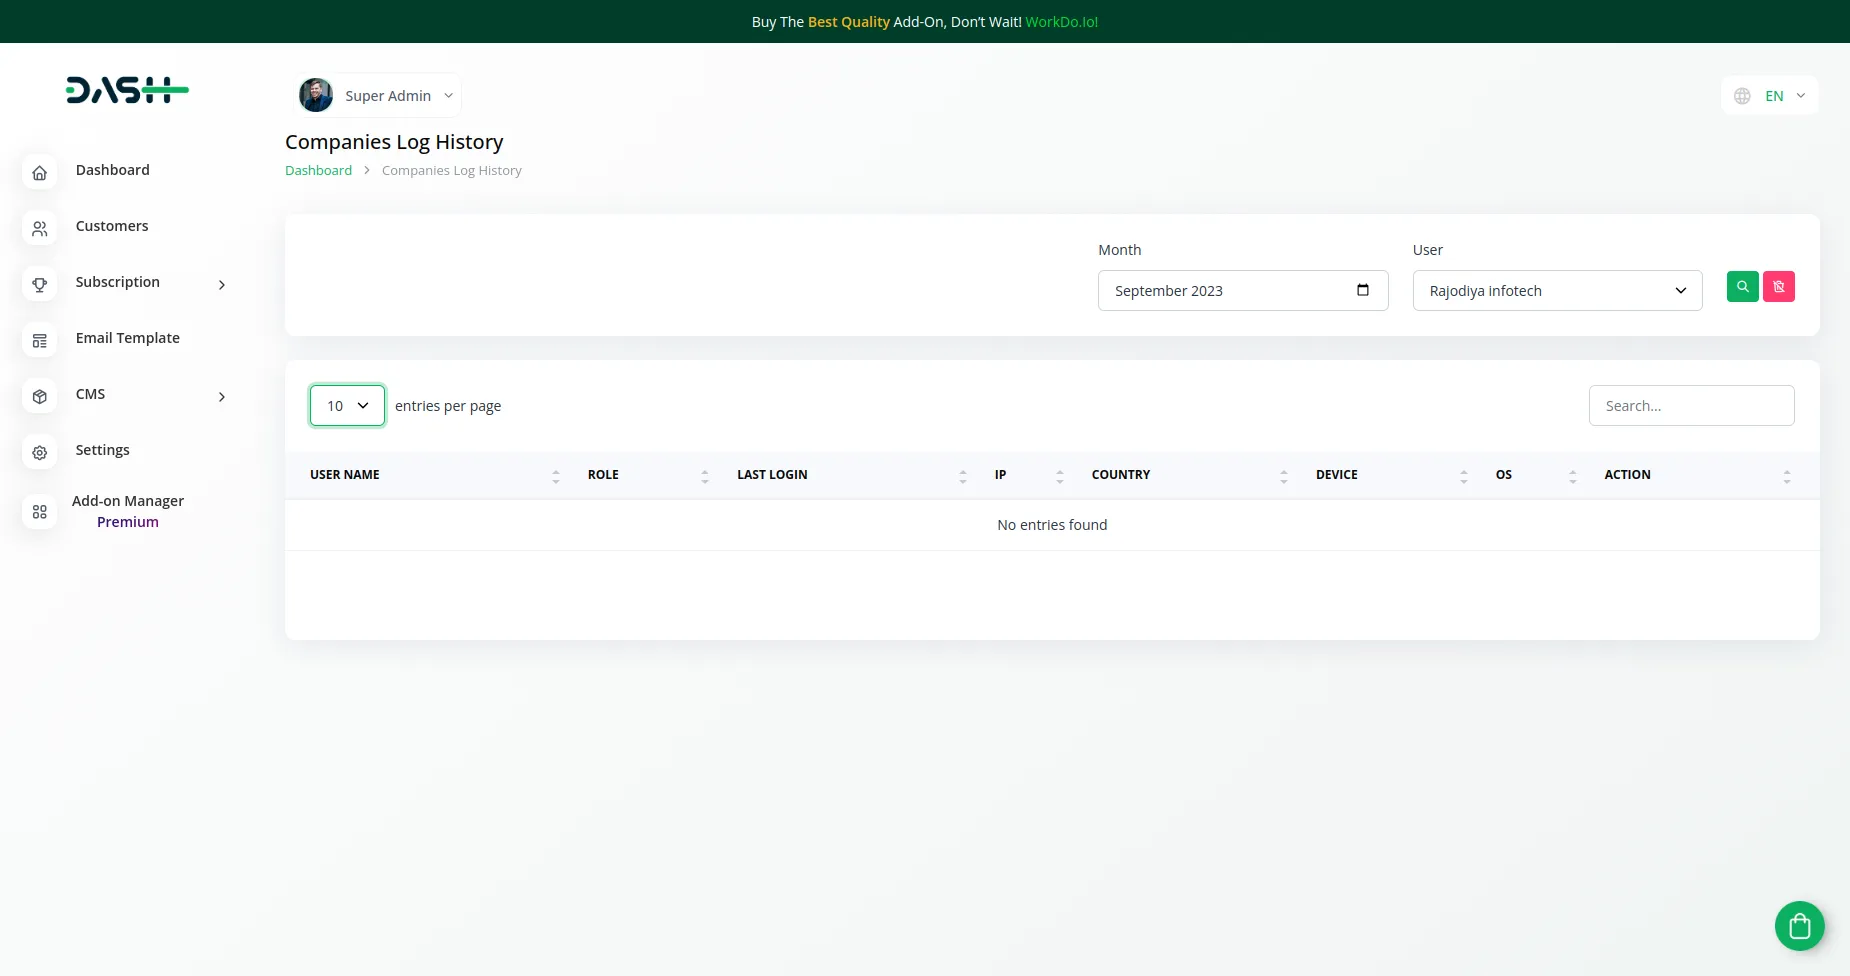The image size is (1850, 976).
Task: Click the Email Template sidebar icon
Action: [40, 341]
